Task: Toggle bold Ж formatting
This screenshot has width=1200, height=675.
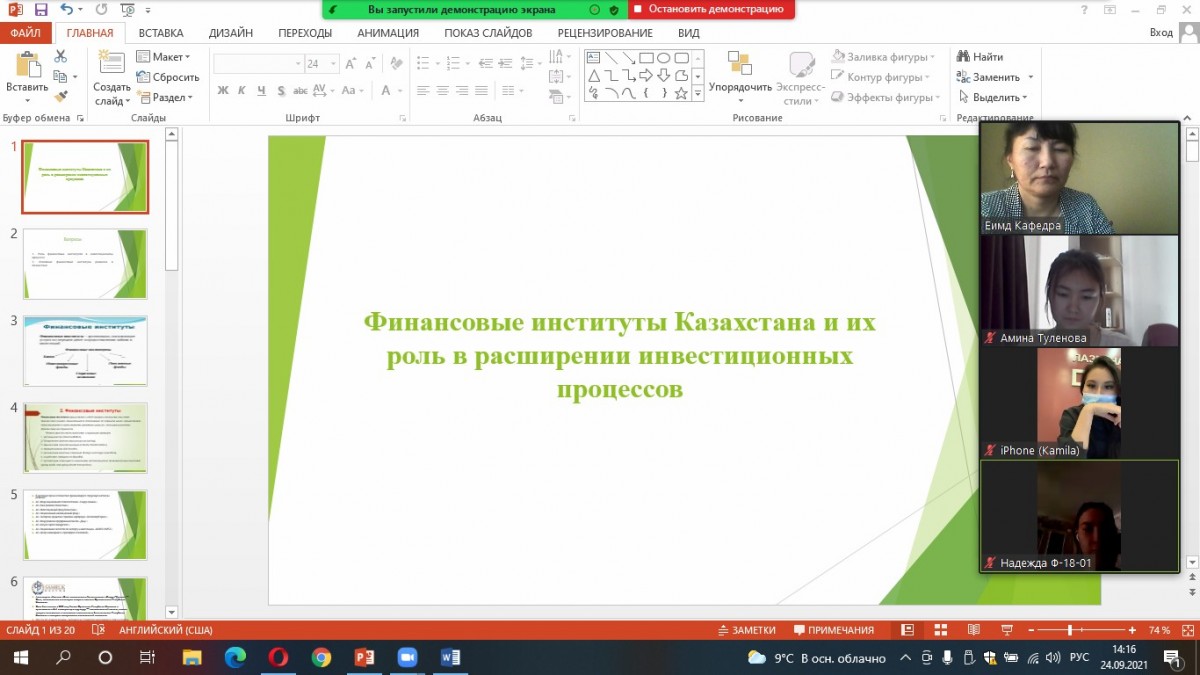Action: (223, 90)
